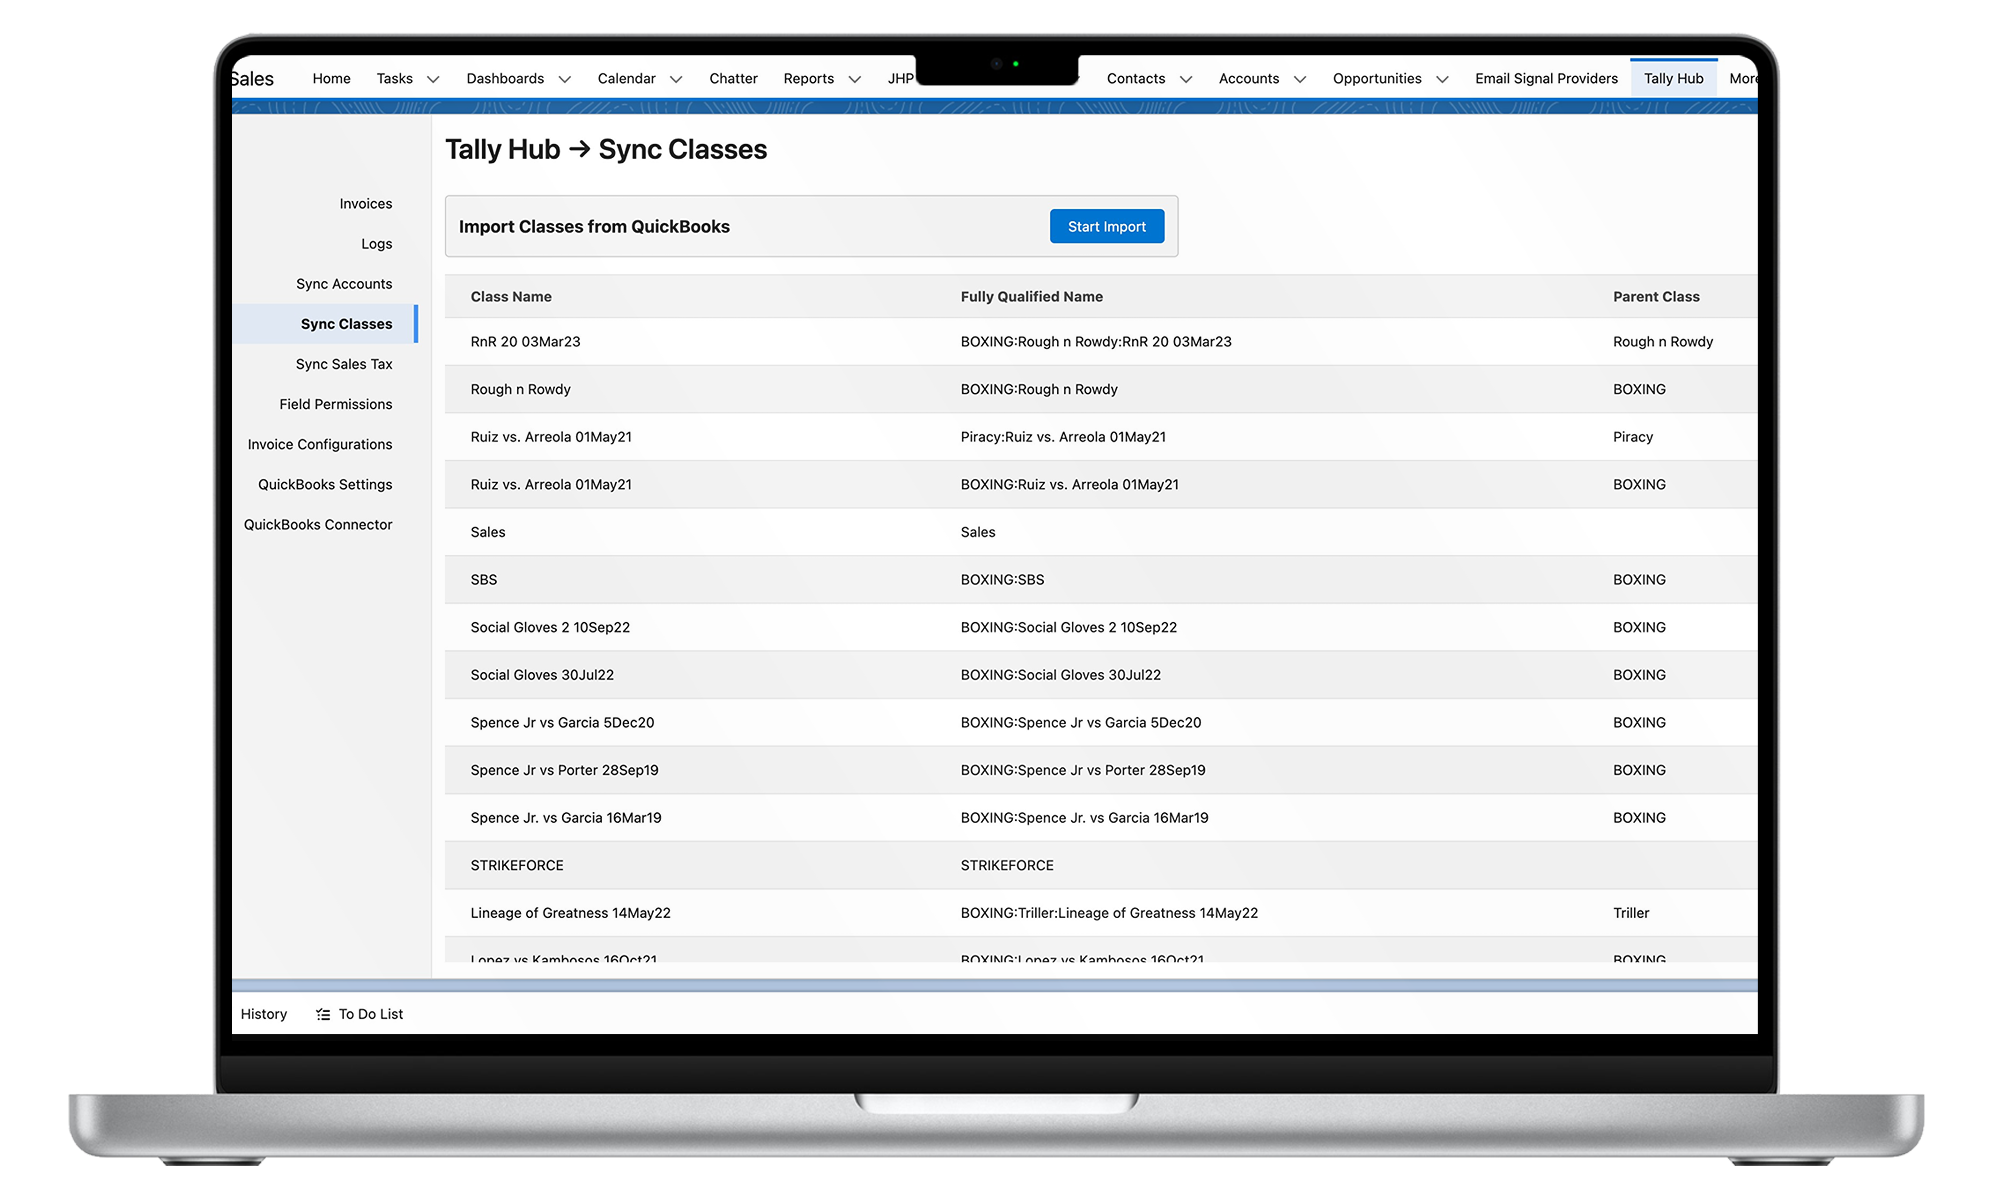View Logs from the sidebar

click(x=377, y=243)
